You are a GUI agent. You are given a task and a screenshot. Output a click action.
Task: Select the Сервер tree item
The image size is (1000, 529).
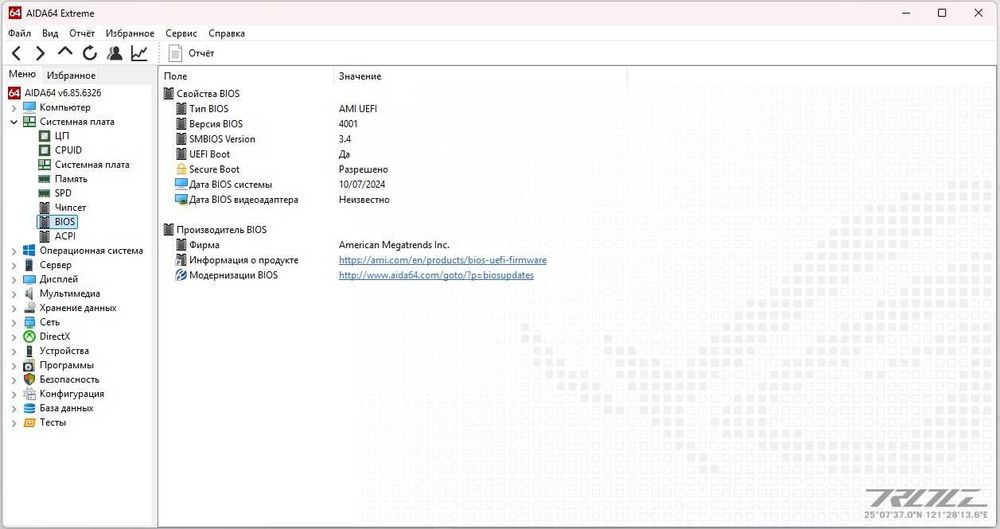coord(55,265)
